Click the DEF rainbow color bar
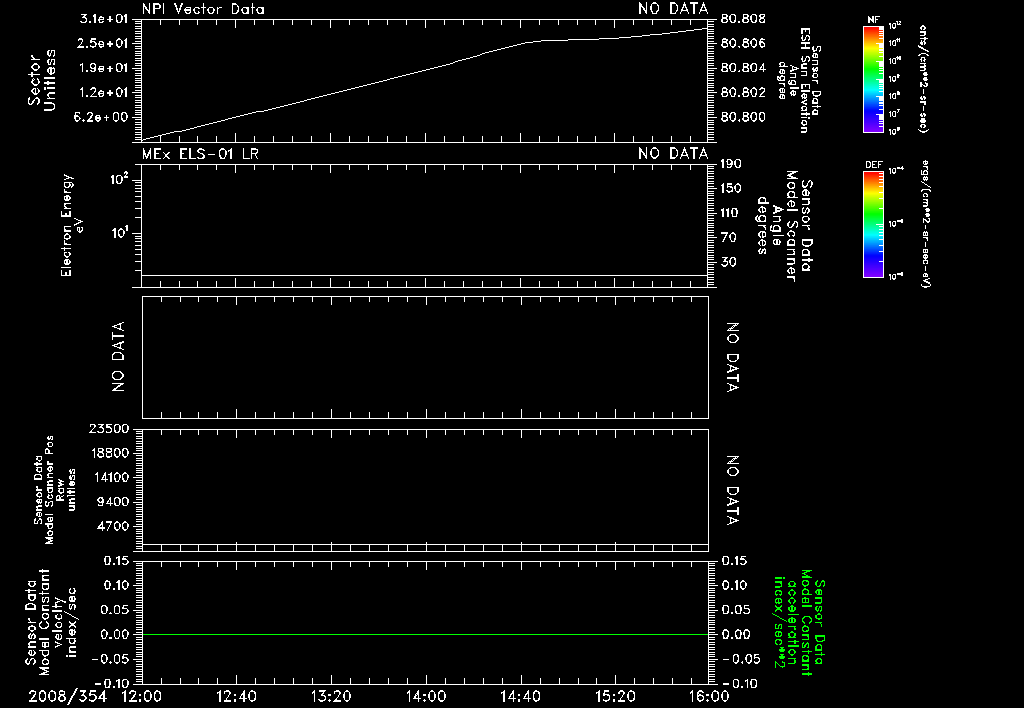 [x=873, y=224]
